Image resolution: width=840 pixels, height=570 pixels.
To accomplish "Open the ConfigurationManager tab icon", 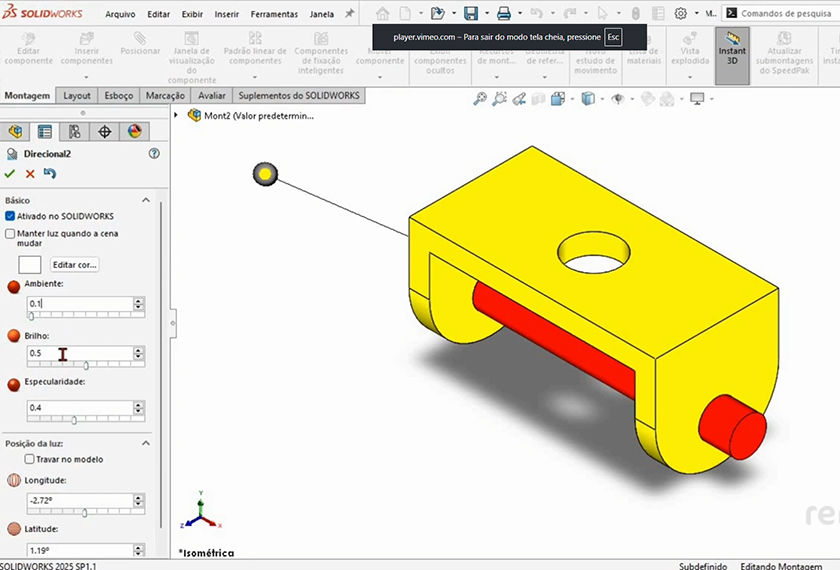I will pyautogui.click(x=75, y=132).
